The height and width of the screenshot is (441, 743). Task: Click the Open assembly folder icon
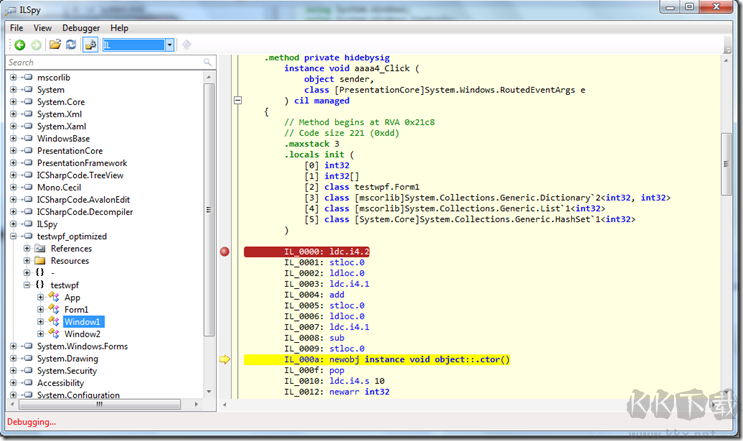click(x=55, y=45)
